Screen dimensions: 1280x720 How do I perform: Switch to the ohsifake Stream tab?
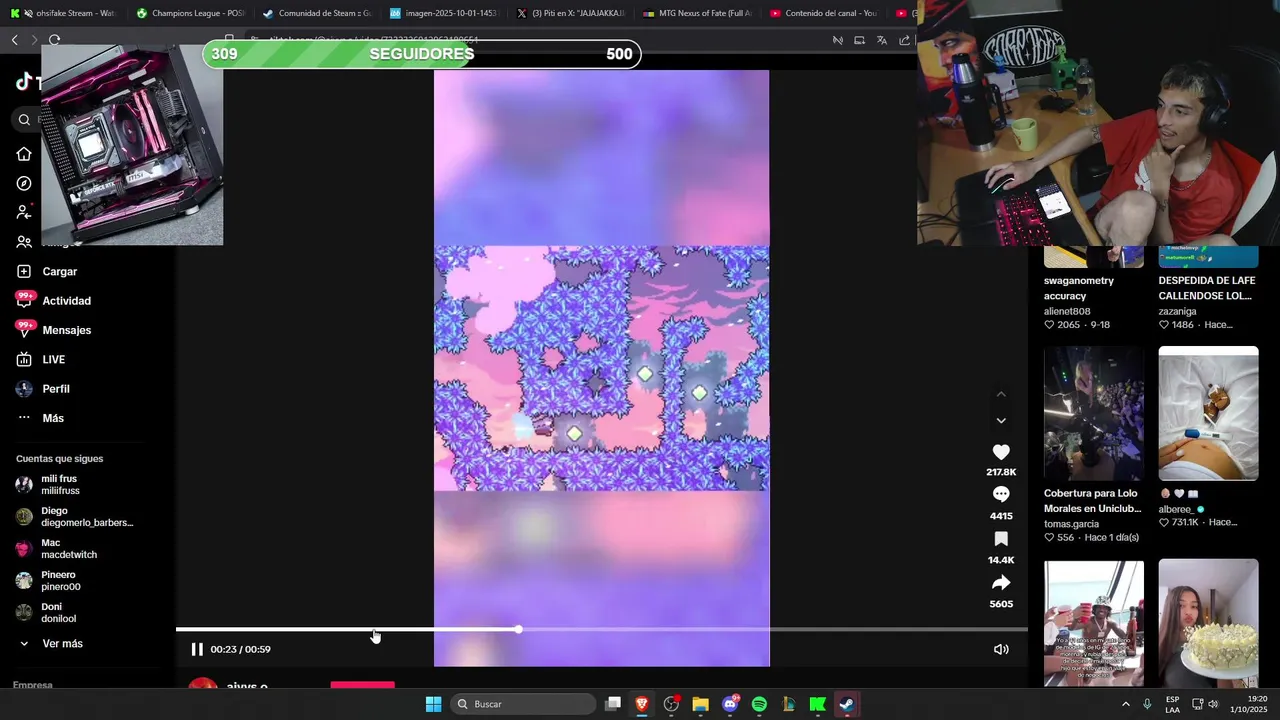[x=62, y=13]
